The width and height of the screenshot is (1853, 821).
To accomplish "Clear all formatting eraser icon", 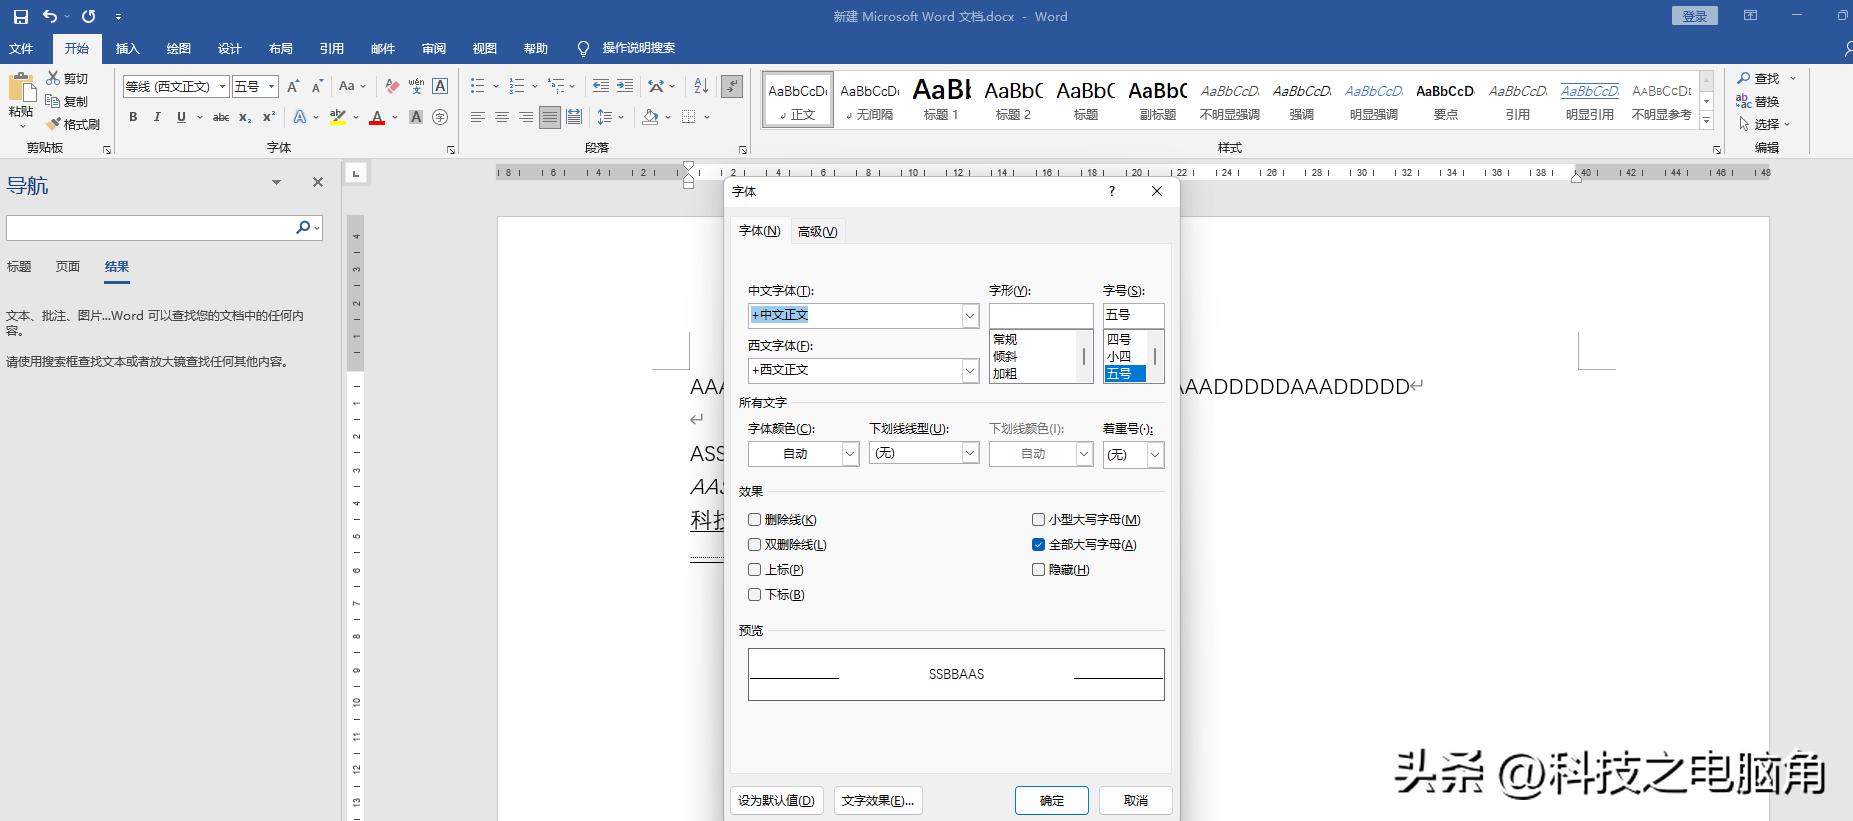I will pos(392,86).
